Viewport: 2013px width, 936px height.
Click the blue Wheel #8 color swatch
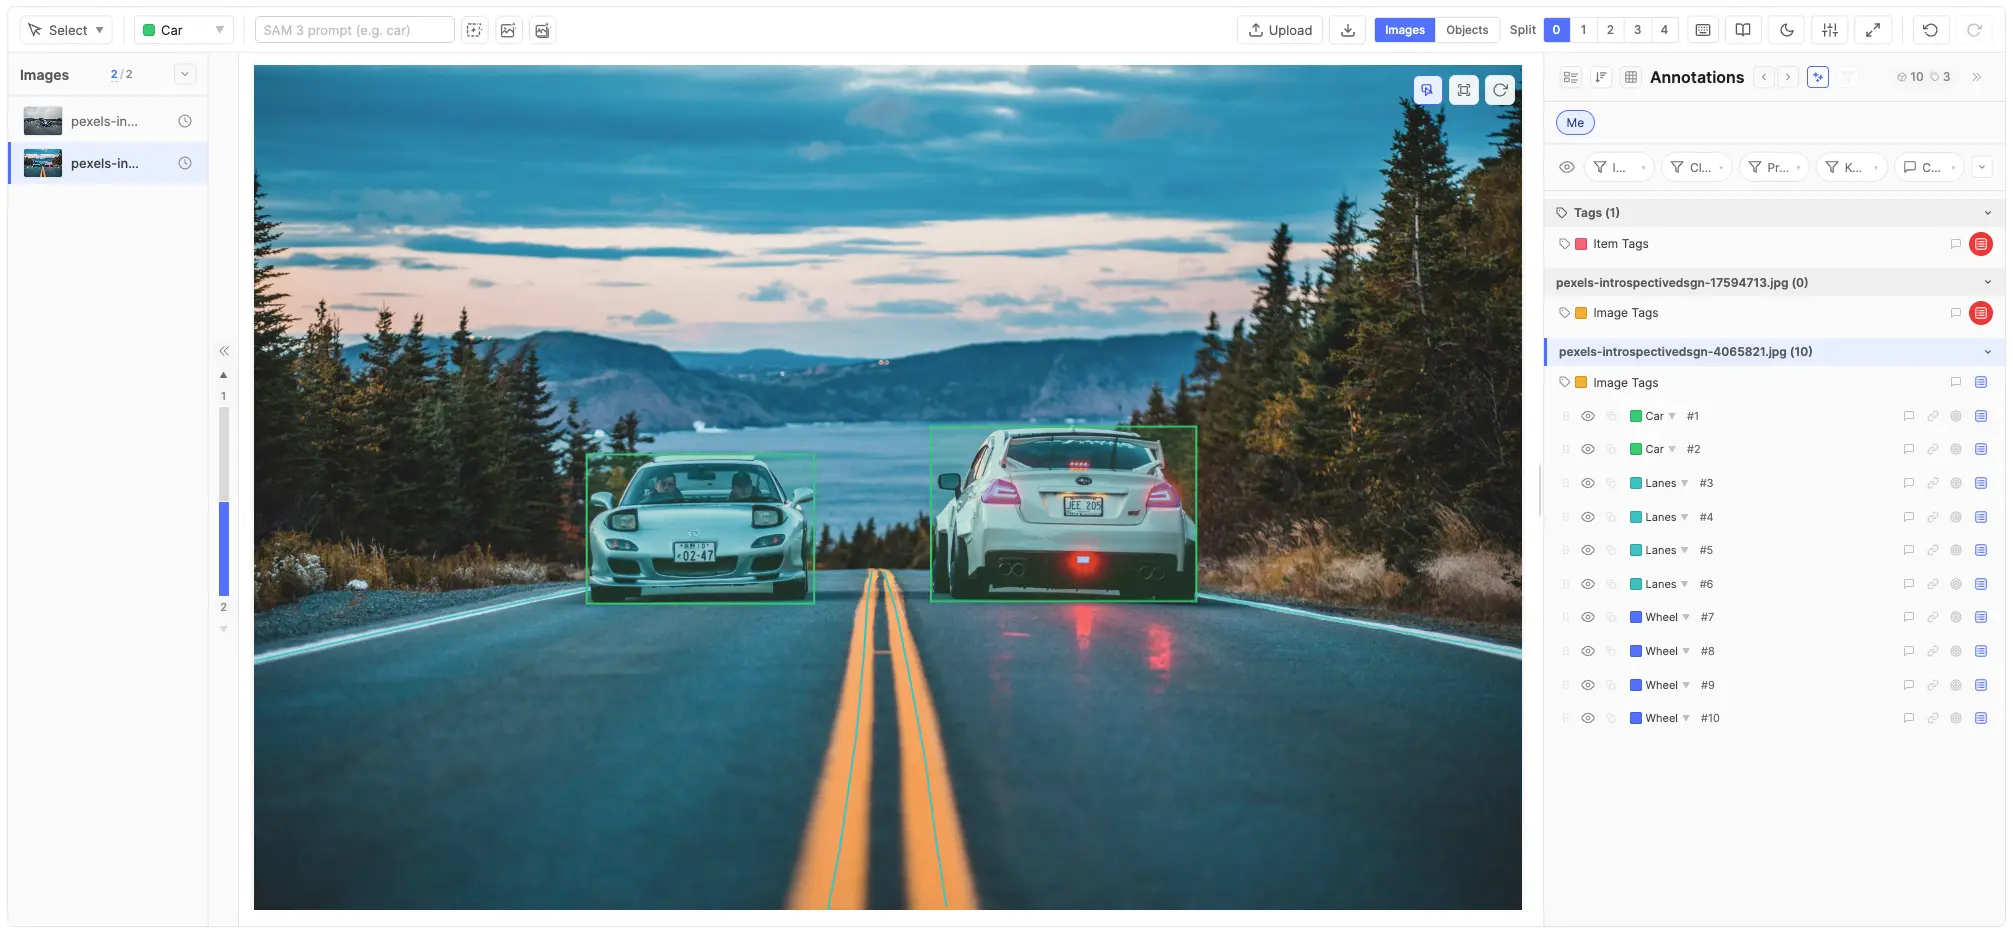coord(1636,651)
